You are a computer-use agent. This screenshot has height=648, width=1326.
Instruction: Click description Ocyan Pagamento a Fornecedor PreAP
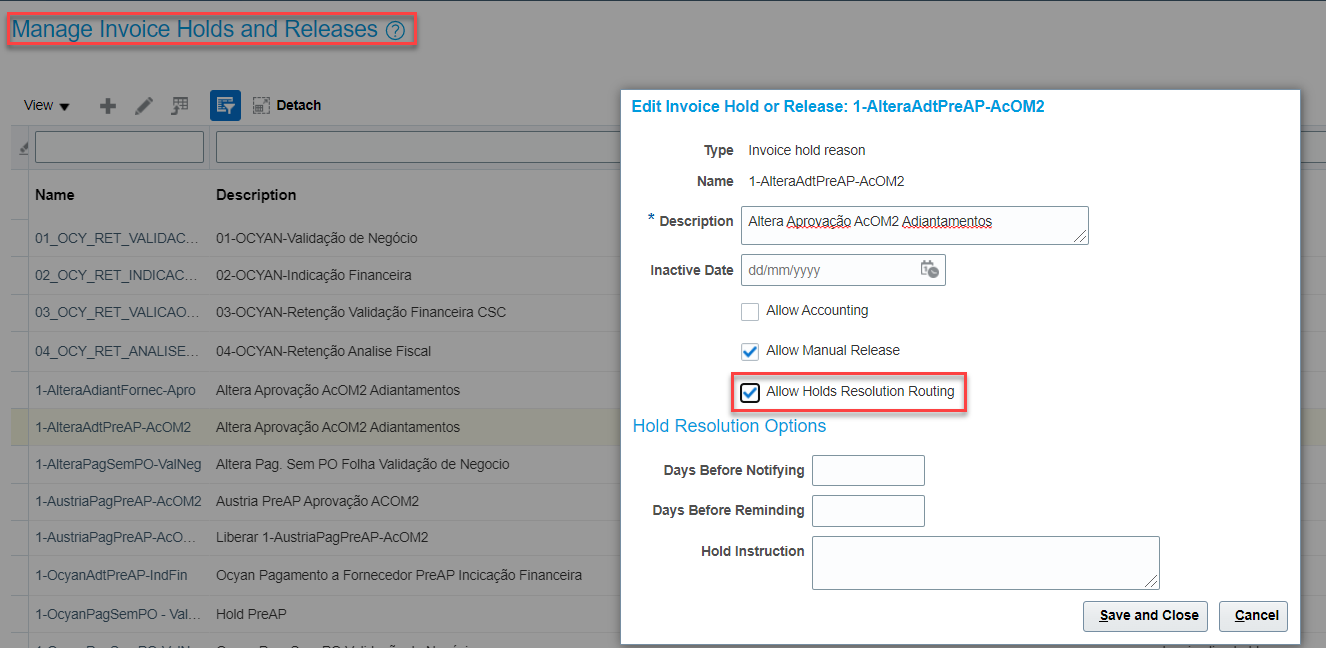399,575
